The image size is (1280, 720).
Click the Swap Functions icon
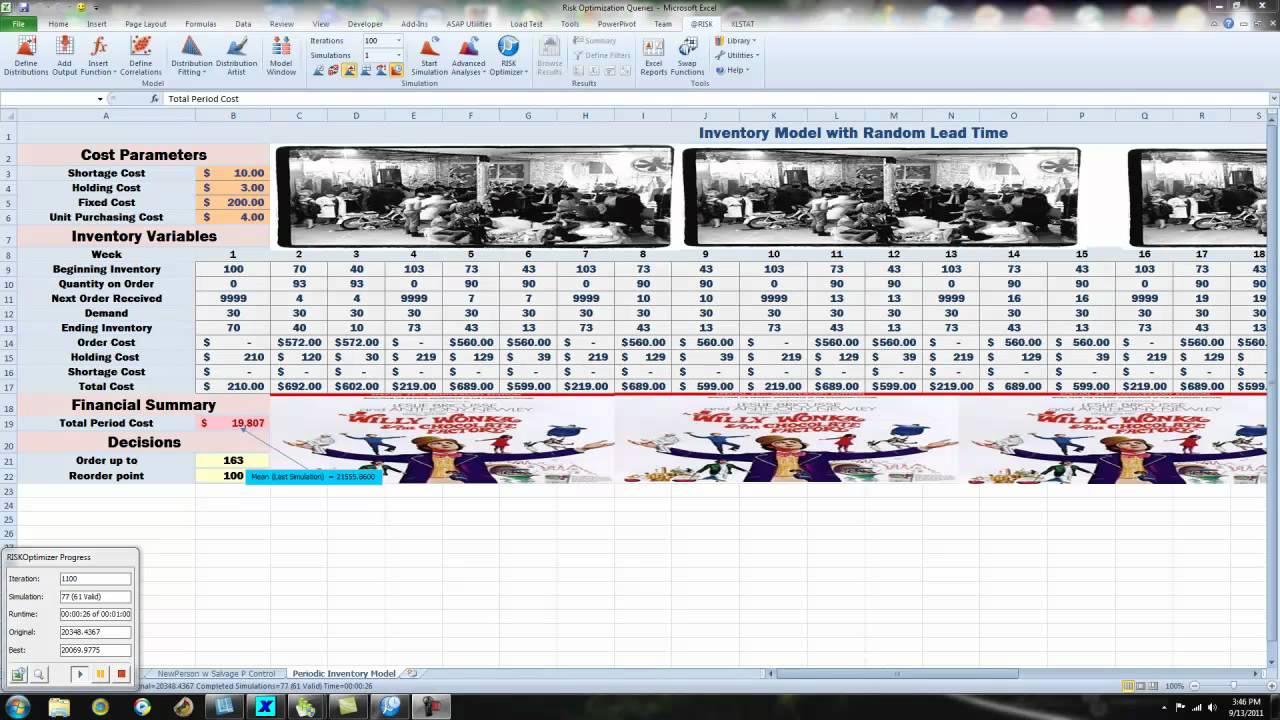(x=688, y=56)
